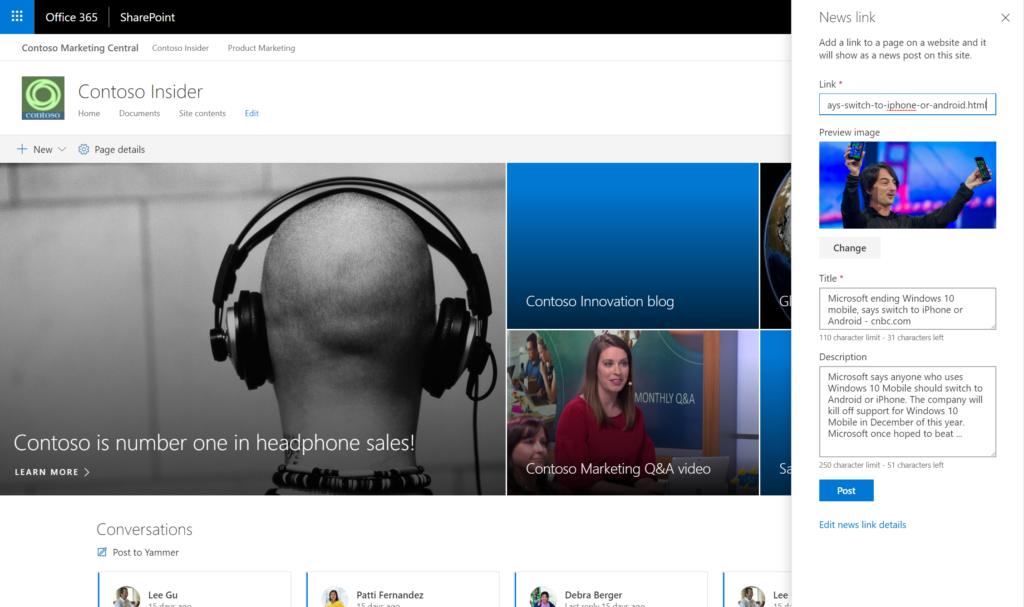
Task: Click the Title text box
Action: [x=907, y=308]
